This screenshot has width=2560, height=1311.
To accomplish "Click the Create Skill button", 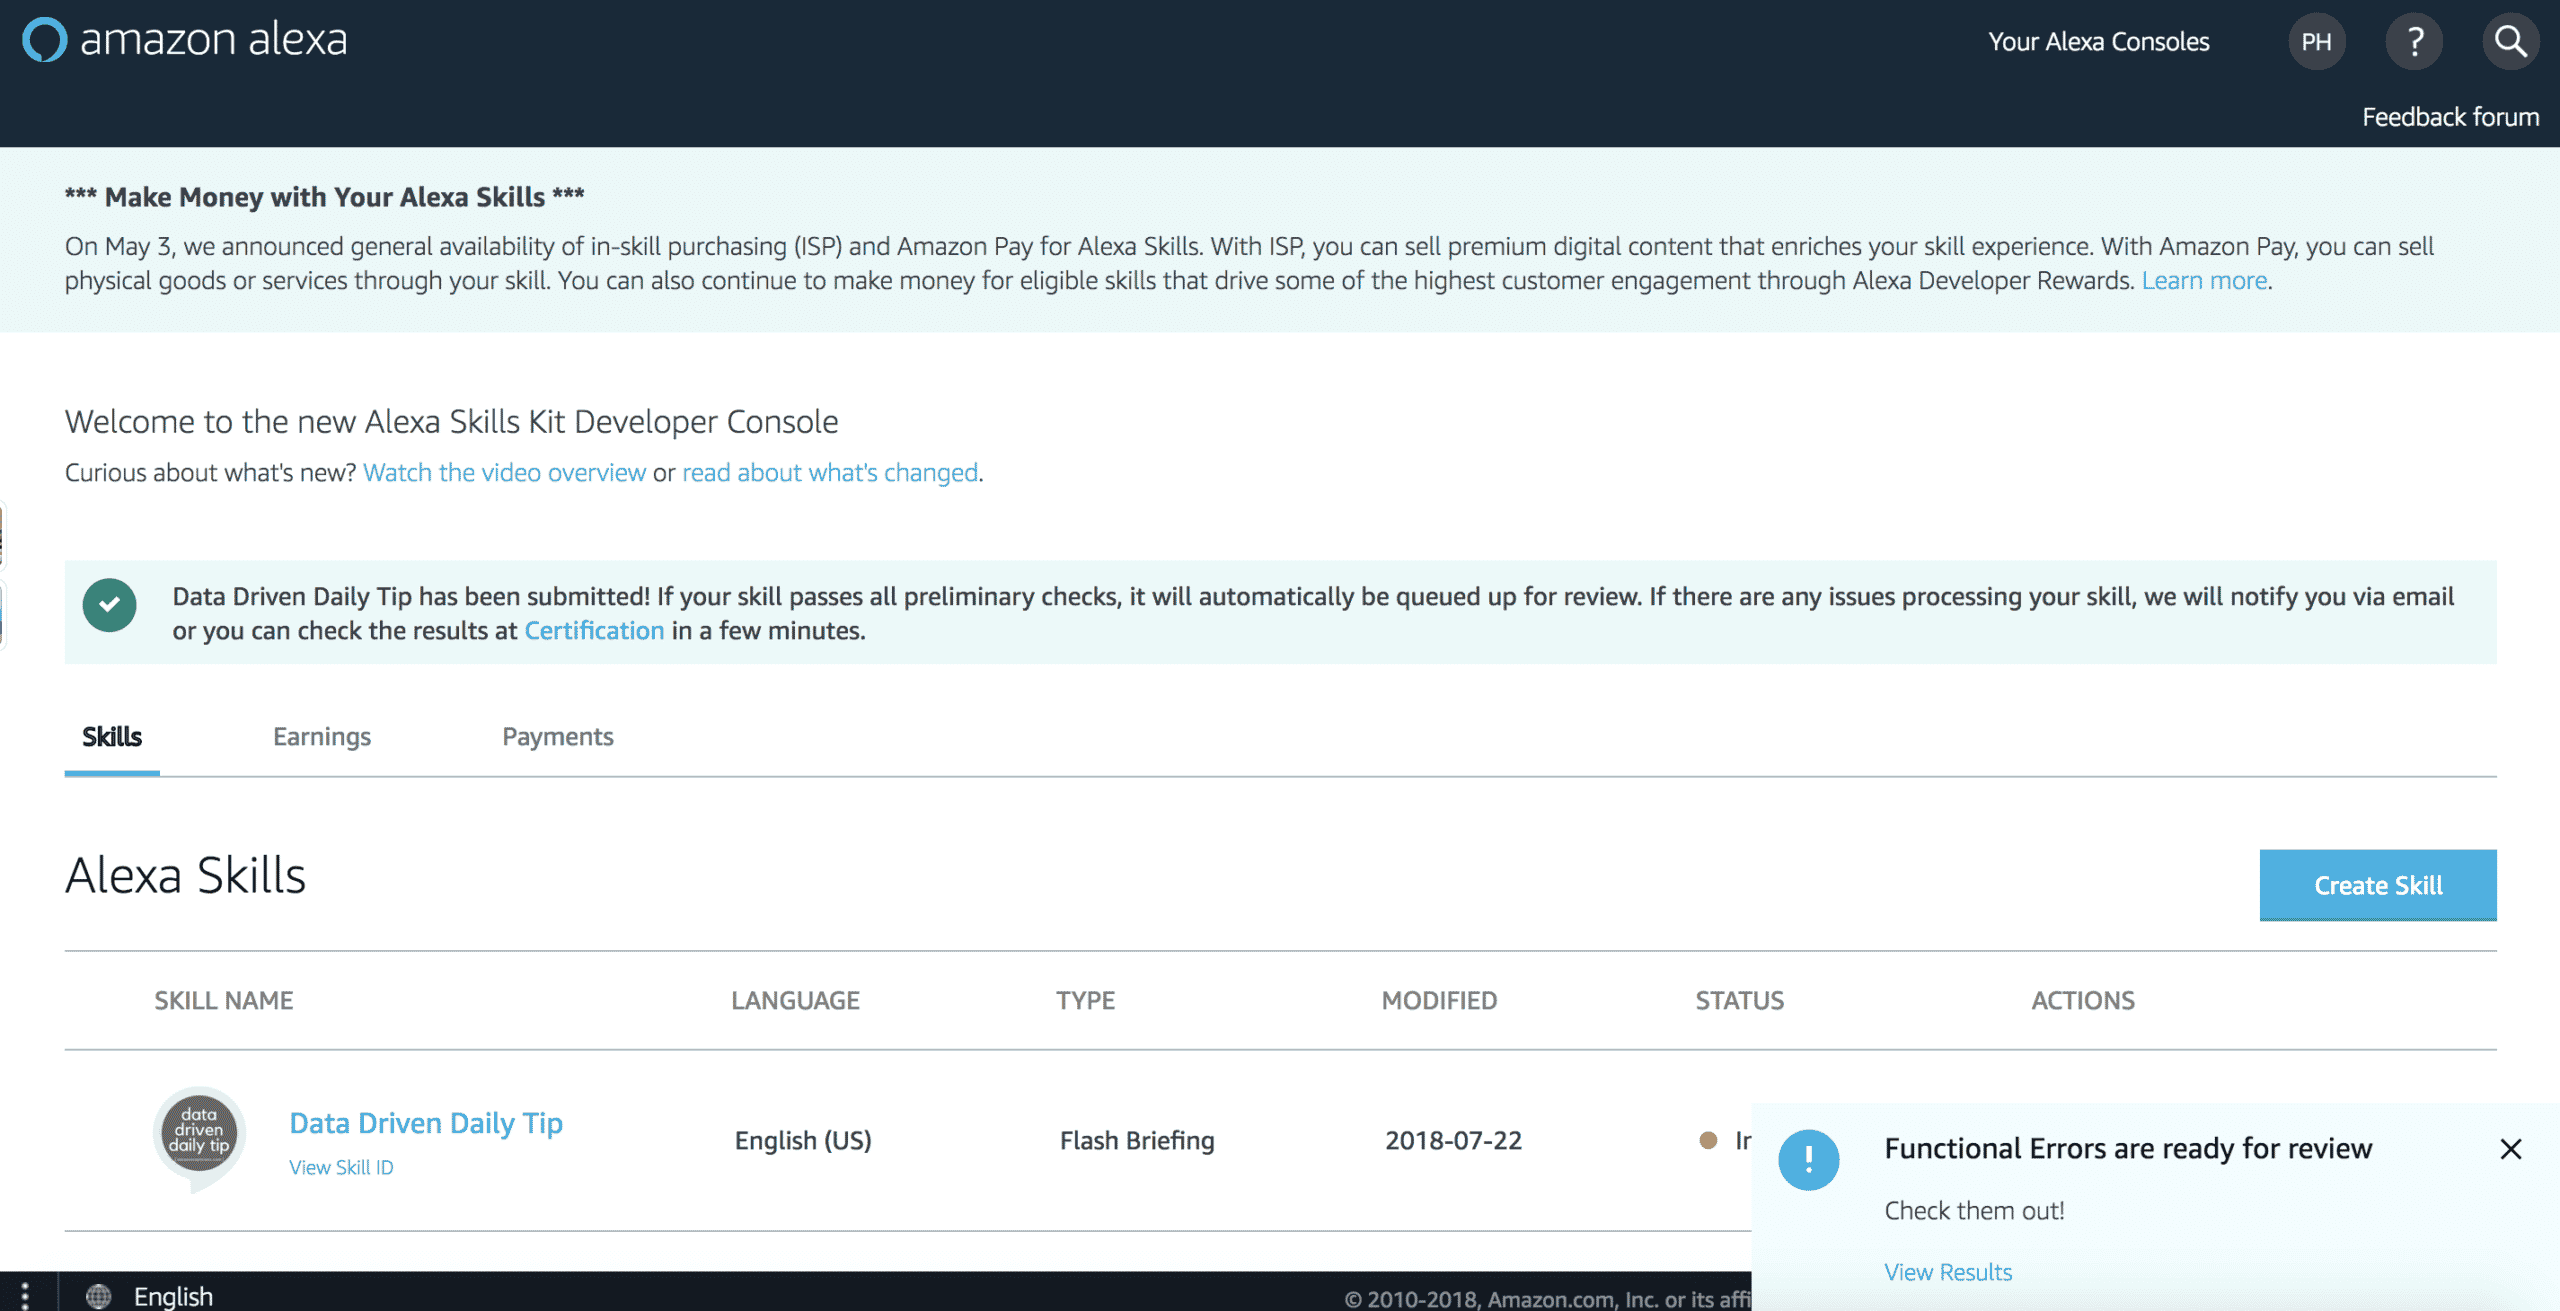I will (x=2378, y=885).
